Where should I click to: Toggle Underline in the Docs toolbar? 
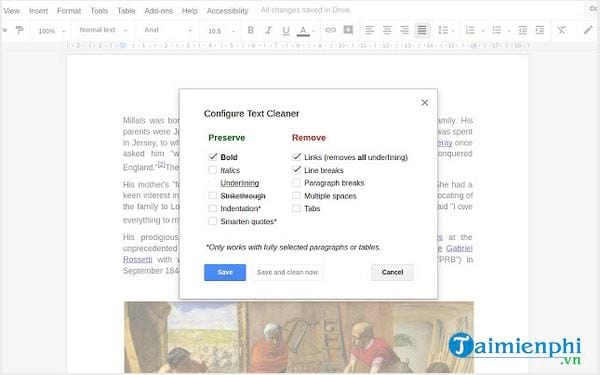pos(286,30)
